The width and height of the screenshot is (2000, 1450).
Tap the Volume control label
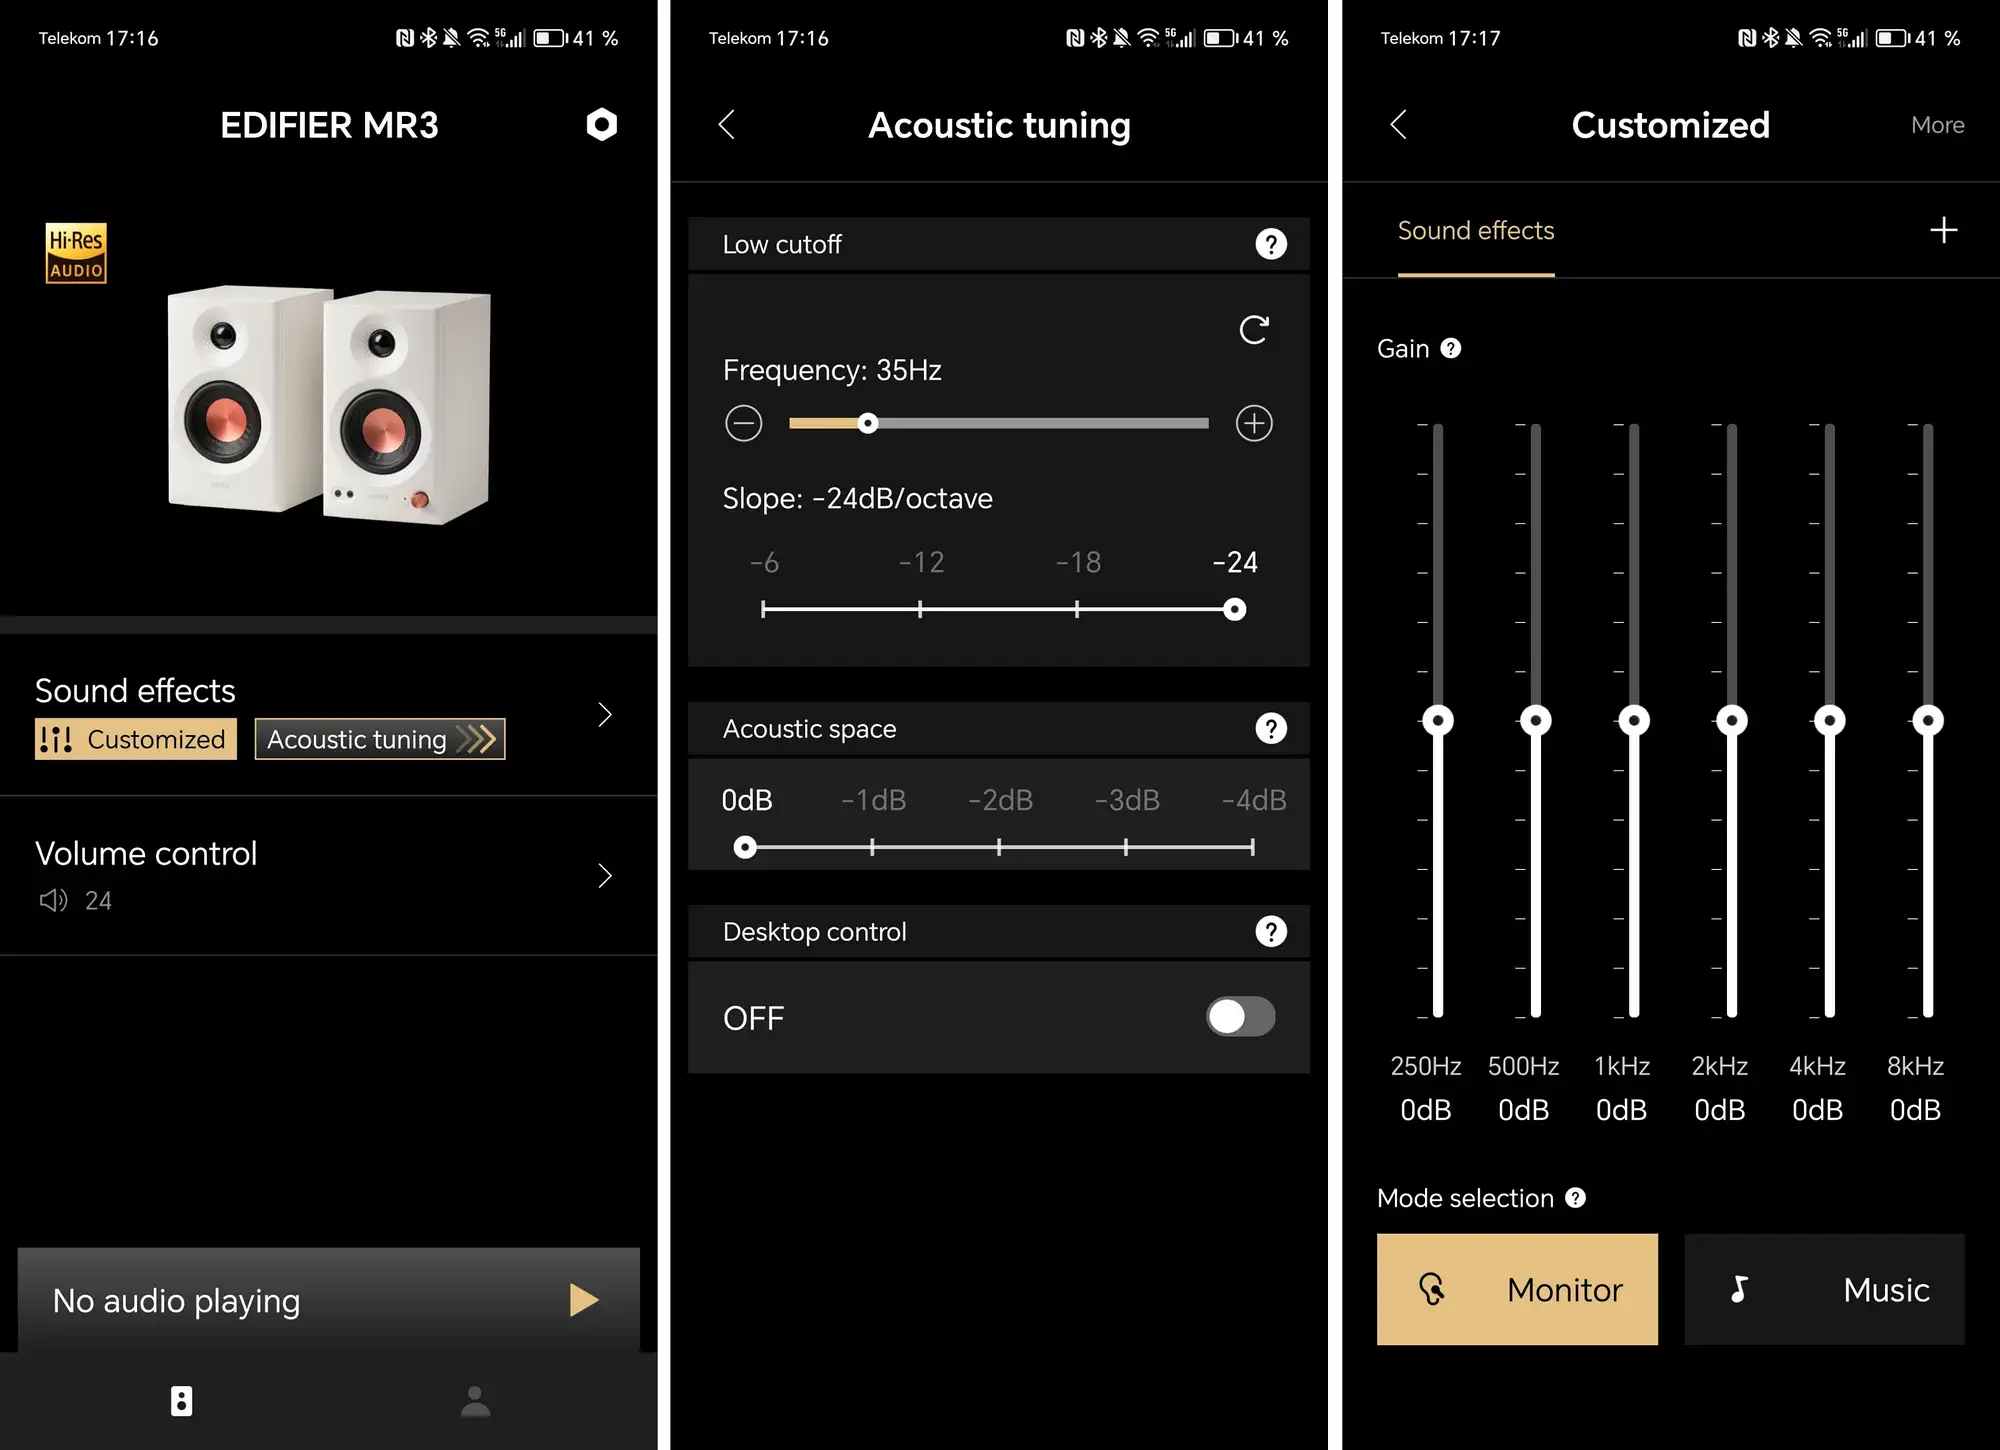click(146, 853)
